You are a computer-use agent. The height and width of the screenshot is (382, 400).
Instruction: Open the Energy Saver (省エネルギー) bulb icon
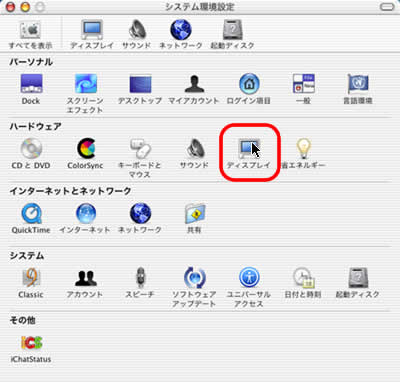point(304,148)
